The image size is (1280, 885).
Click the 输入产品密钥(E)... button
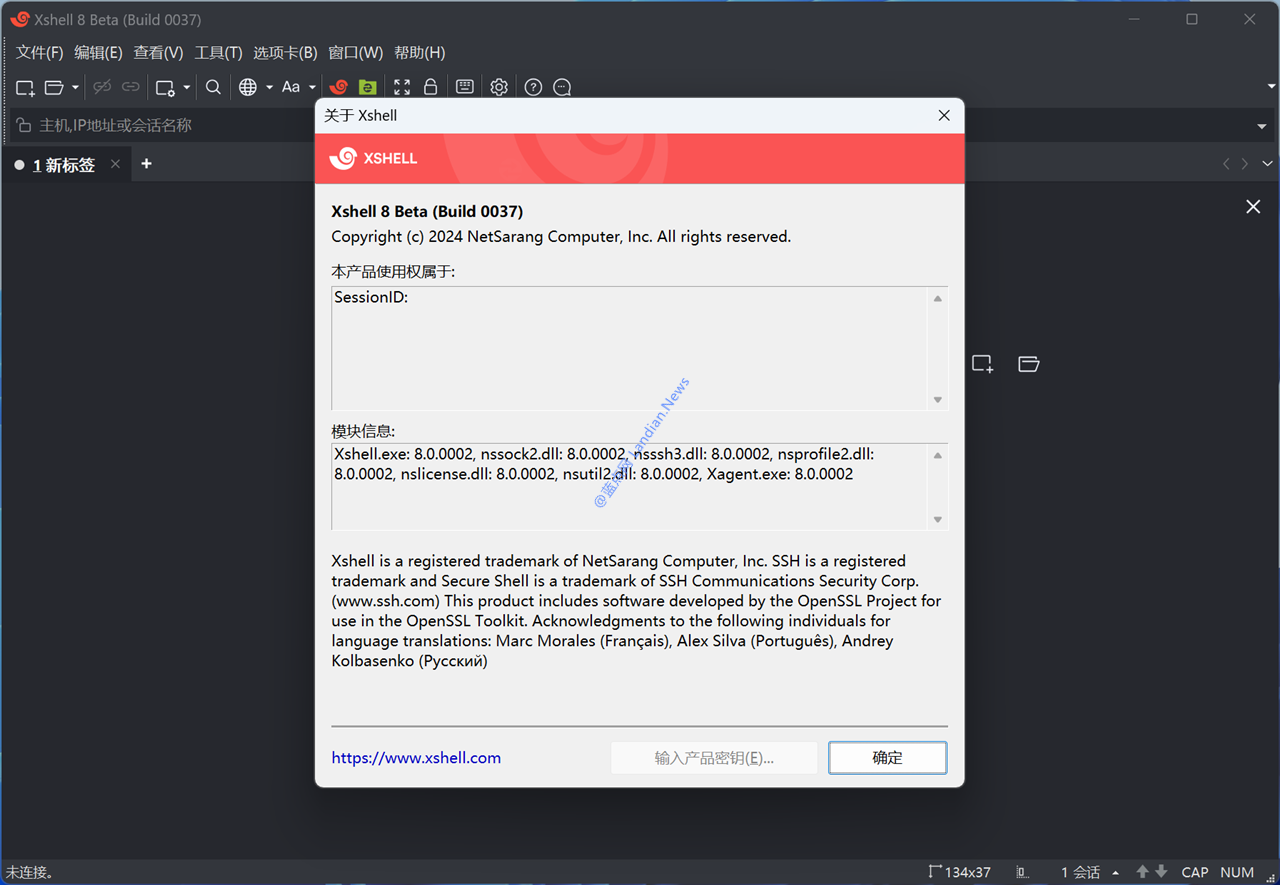coord(714,758)
